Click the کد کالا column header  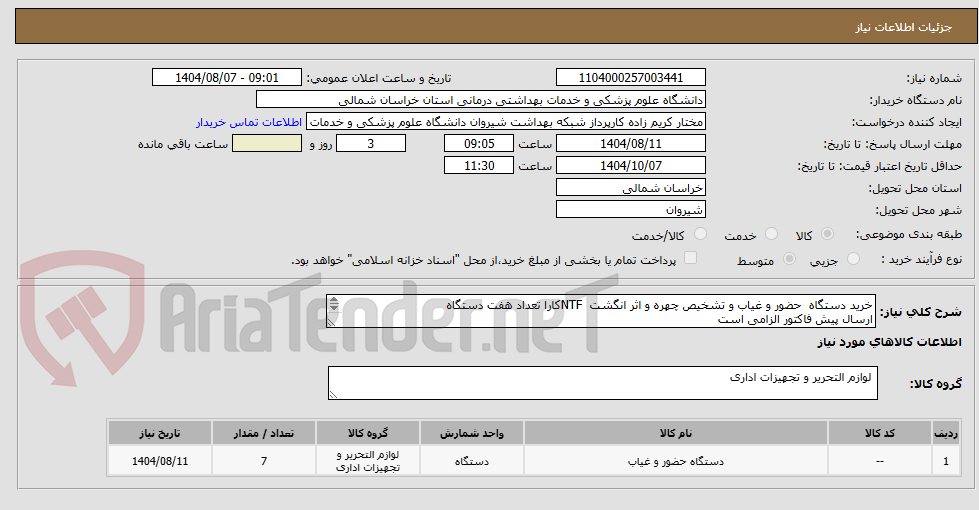coord(880,433)
